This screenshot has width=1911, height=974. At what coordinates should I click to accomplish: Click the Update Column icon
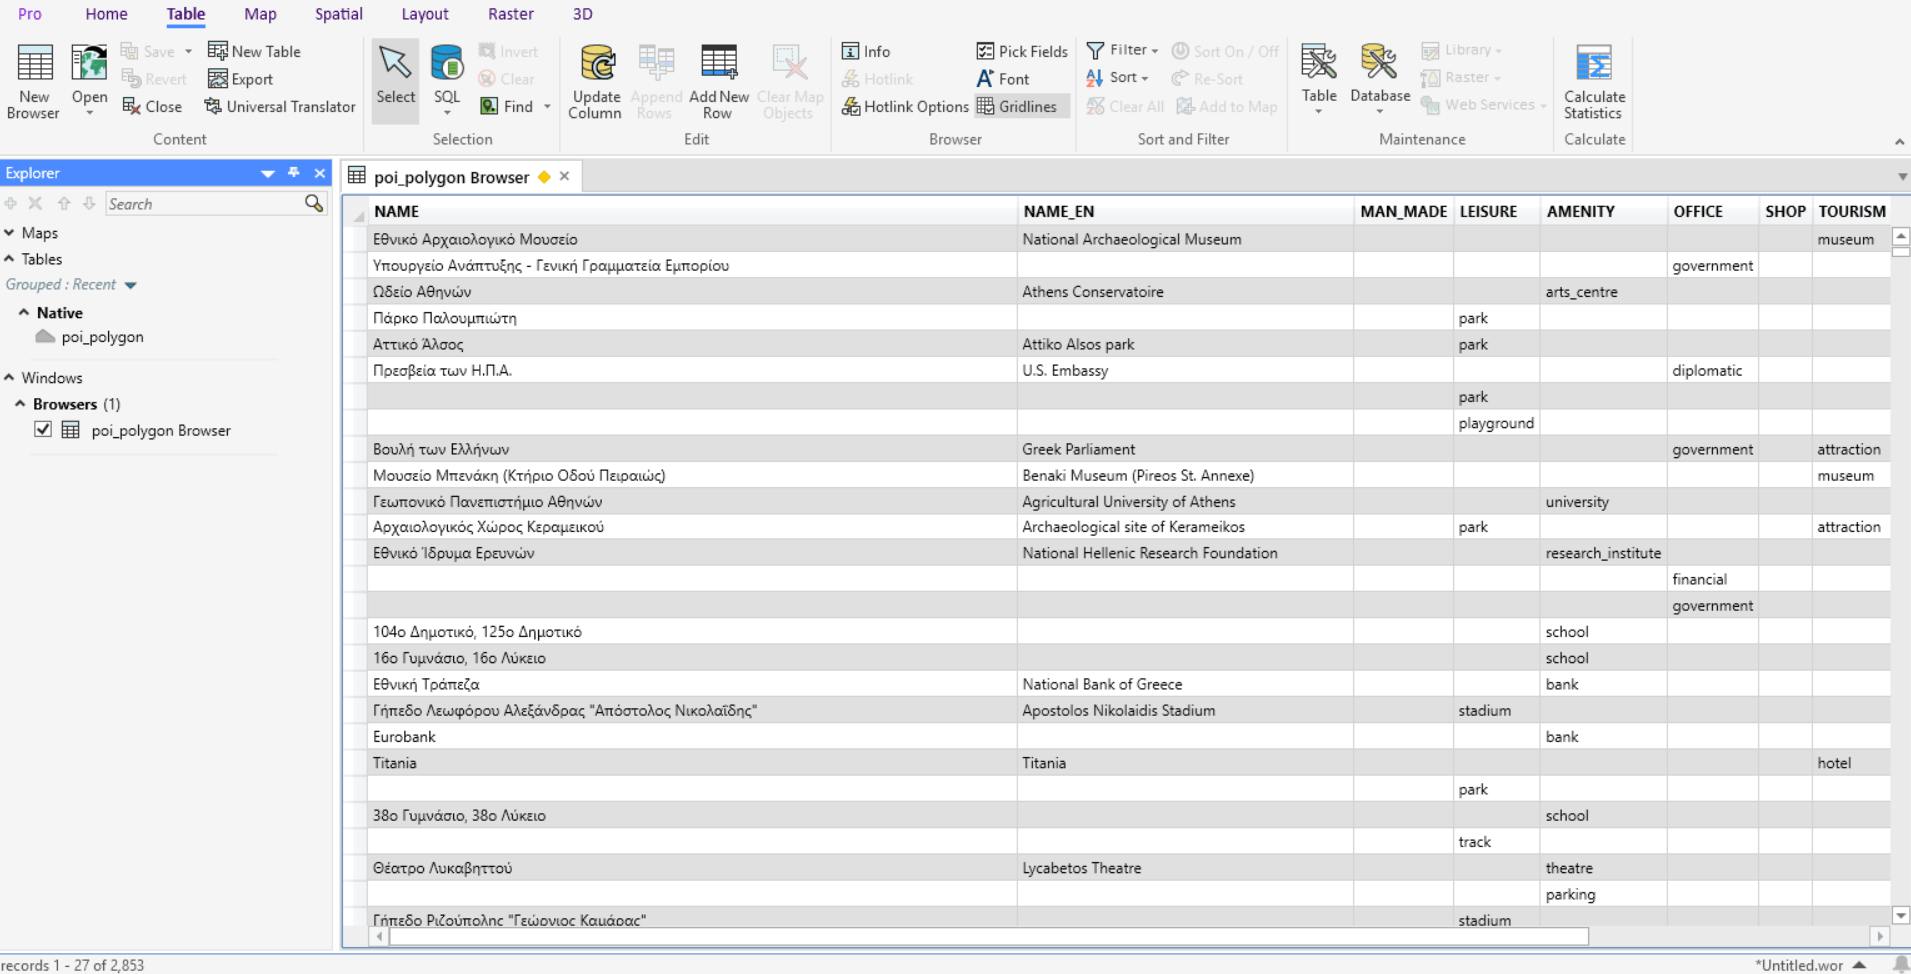click(x=596, y=66)
